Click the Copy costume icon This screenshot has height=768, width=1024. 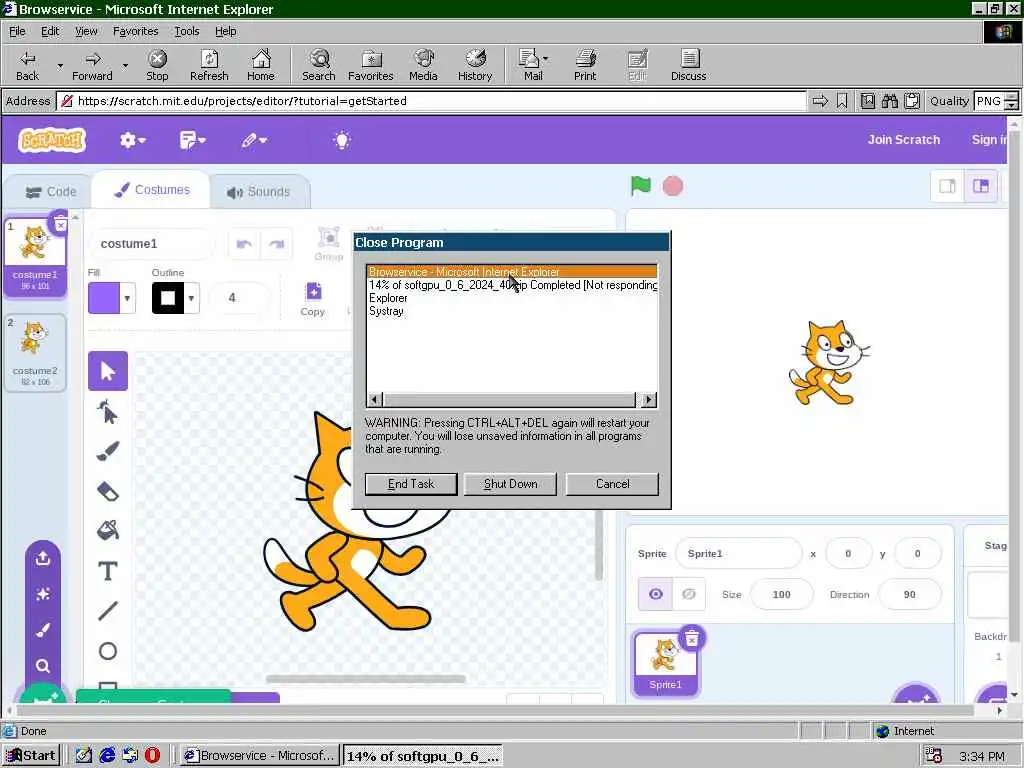click(x=313, y=300)
